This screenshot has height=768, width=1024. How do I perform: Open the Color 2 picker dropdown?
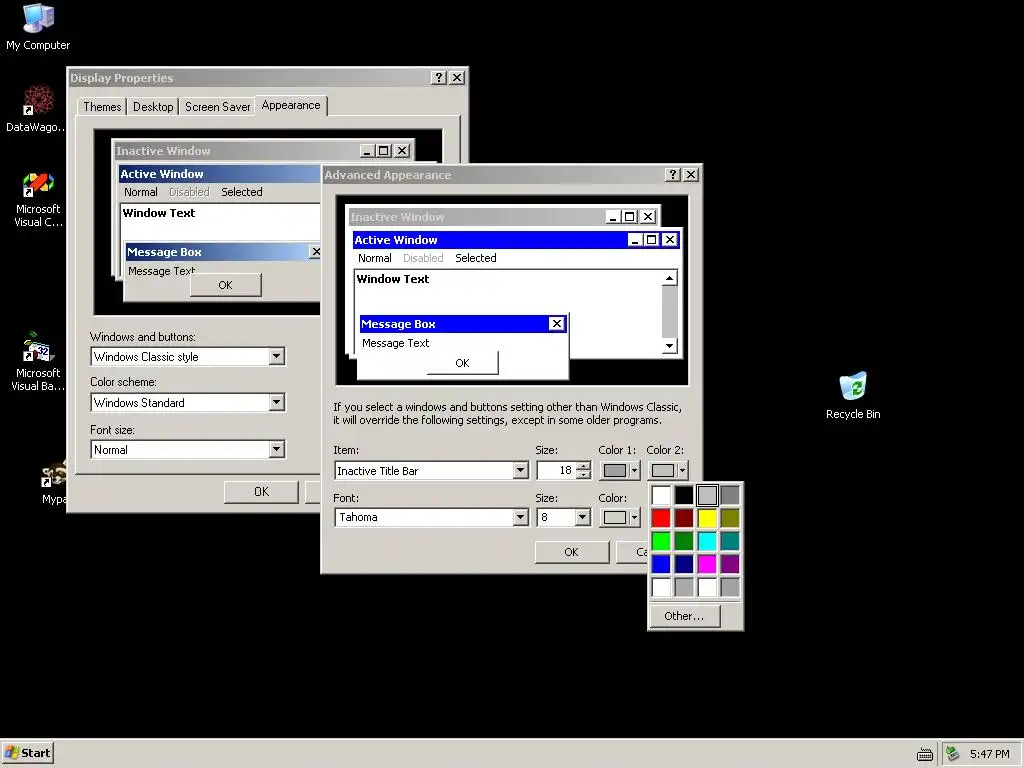pos(682,470)
